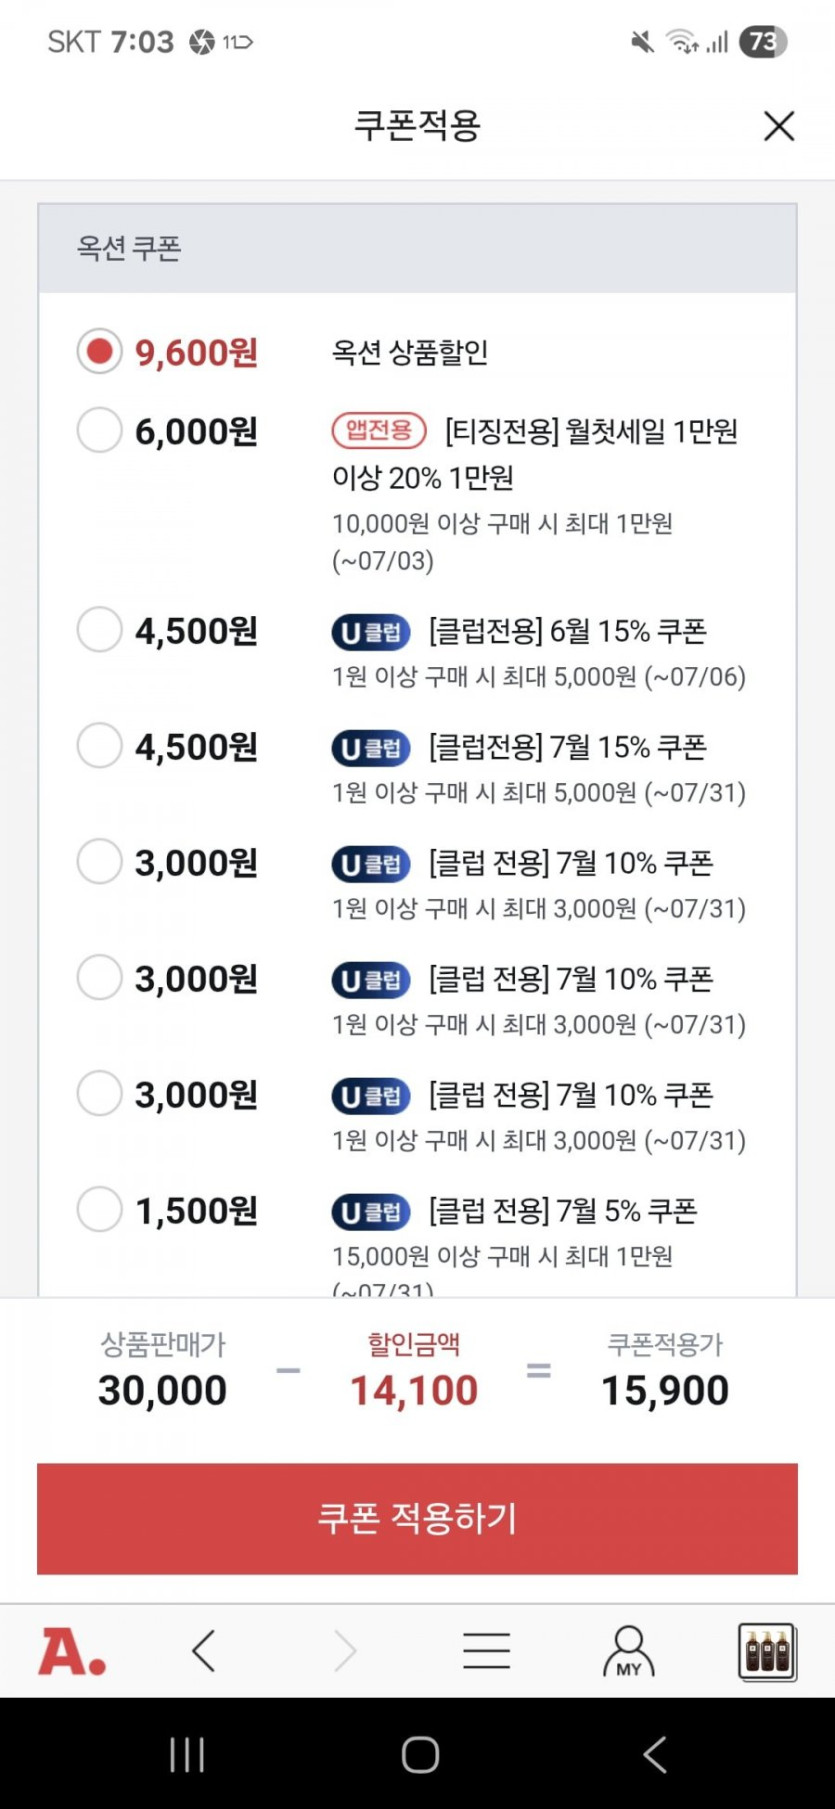Viewport: 835px width, 1809px height.
Task: Select the 6,000원 티징전용 월첫세일 coupon
Action: pyautogui.click(x=100, y=431)
